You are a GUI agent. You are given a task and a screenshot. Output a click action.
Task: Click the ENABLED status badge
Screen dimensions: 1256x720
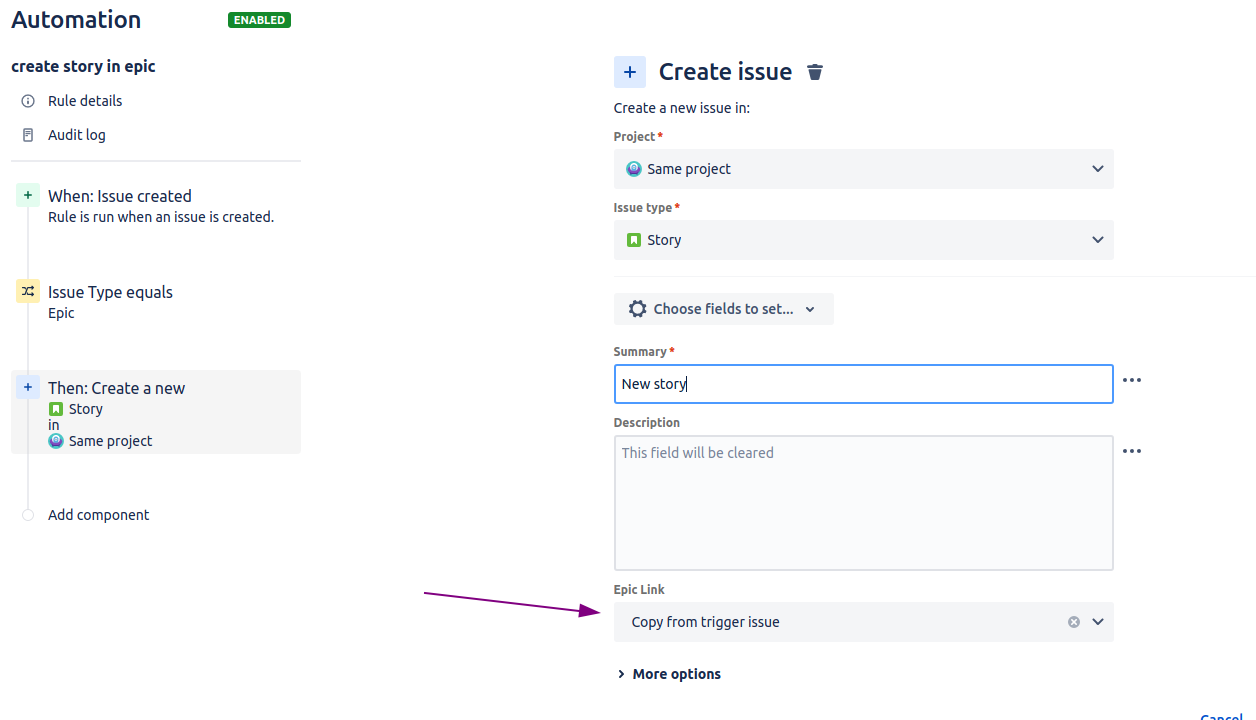[259, 19]
